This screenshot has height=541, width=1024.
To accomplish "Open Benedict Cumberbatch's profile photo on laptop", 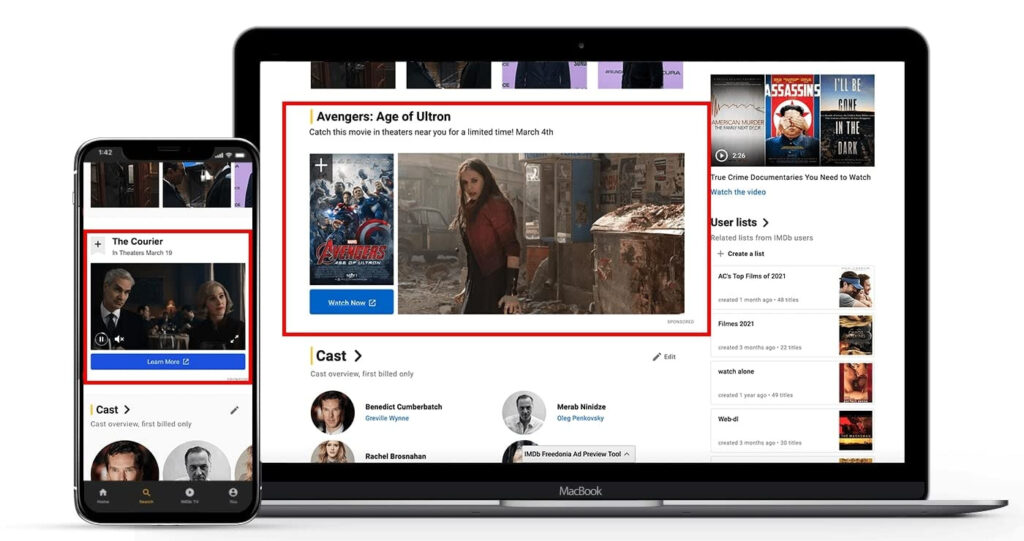I will (x=332, y=412).
